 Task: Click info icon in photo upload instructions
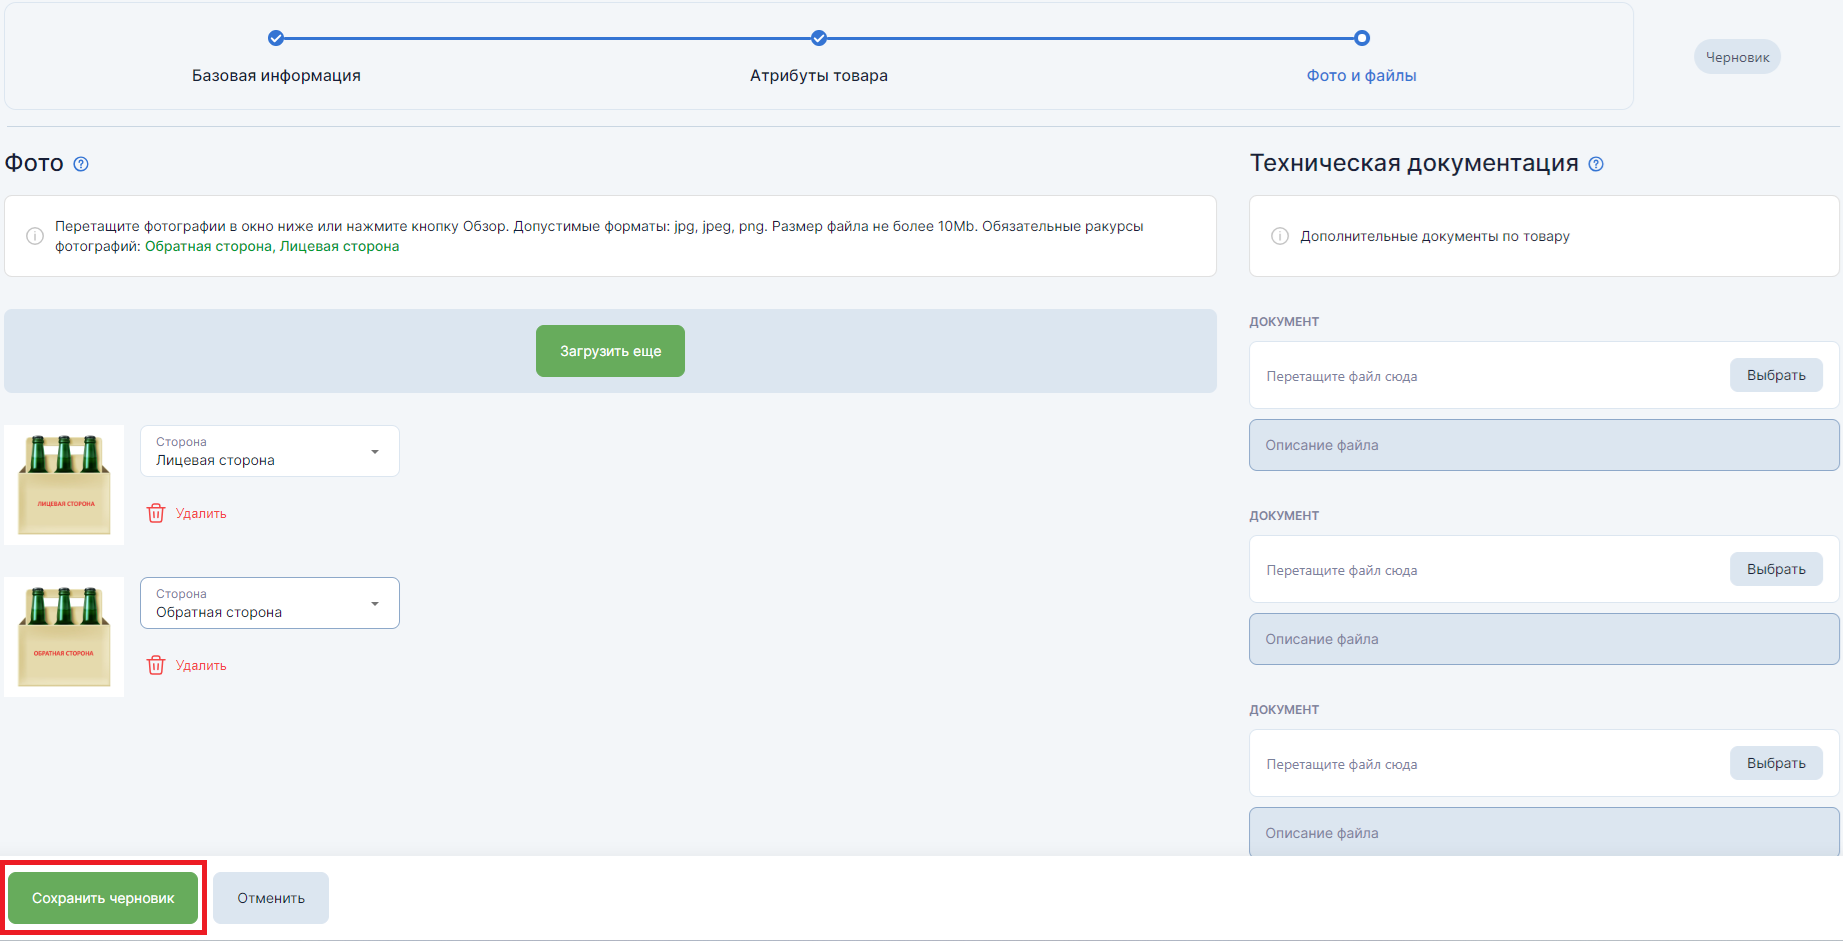coord(35,236)
